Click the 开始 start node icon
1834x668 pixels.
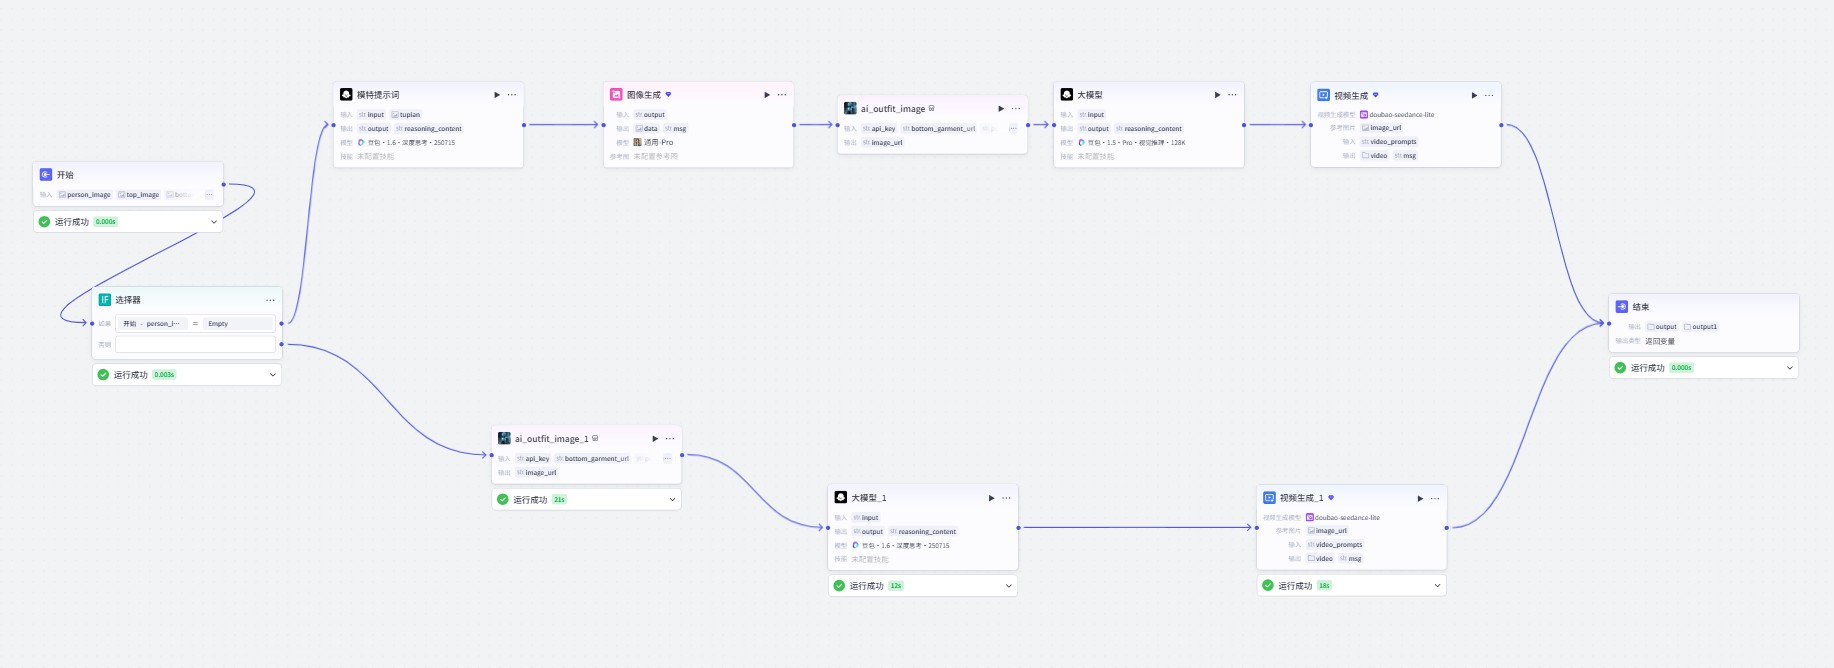(x=46, y=175)
